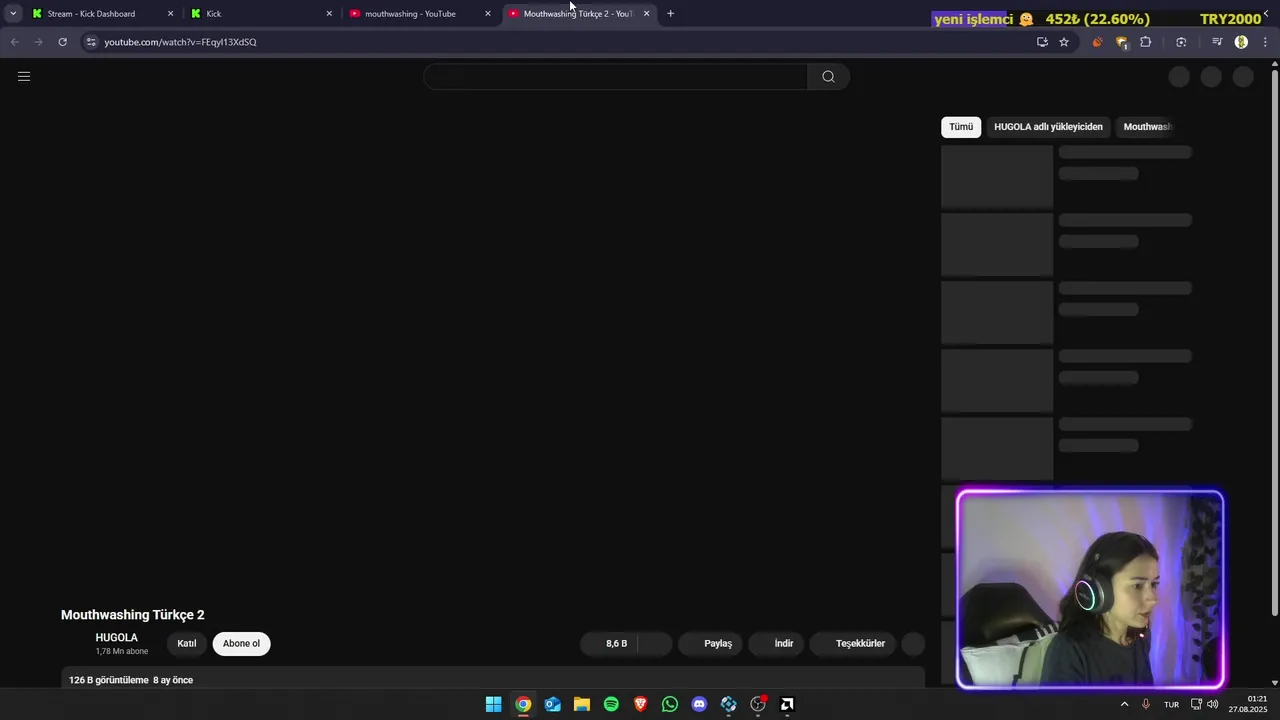Click the Abone ol subscribe button

241,644
